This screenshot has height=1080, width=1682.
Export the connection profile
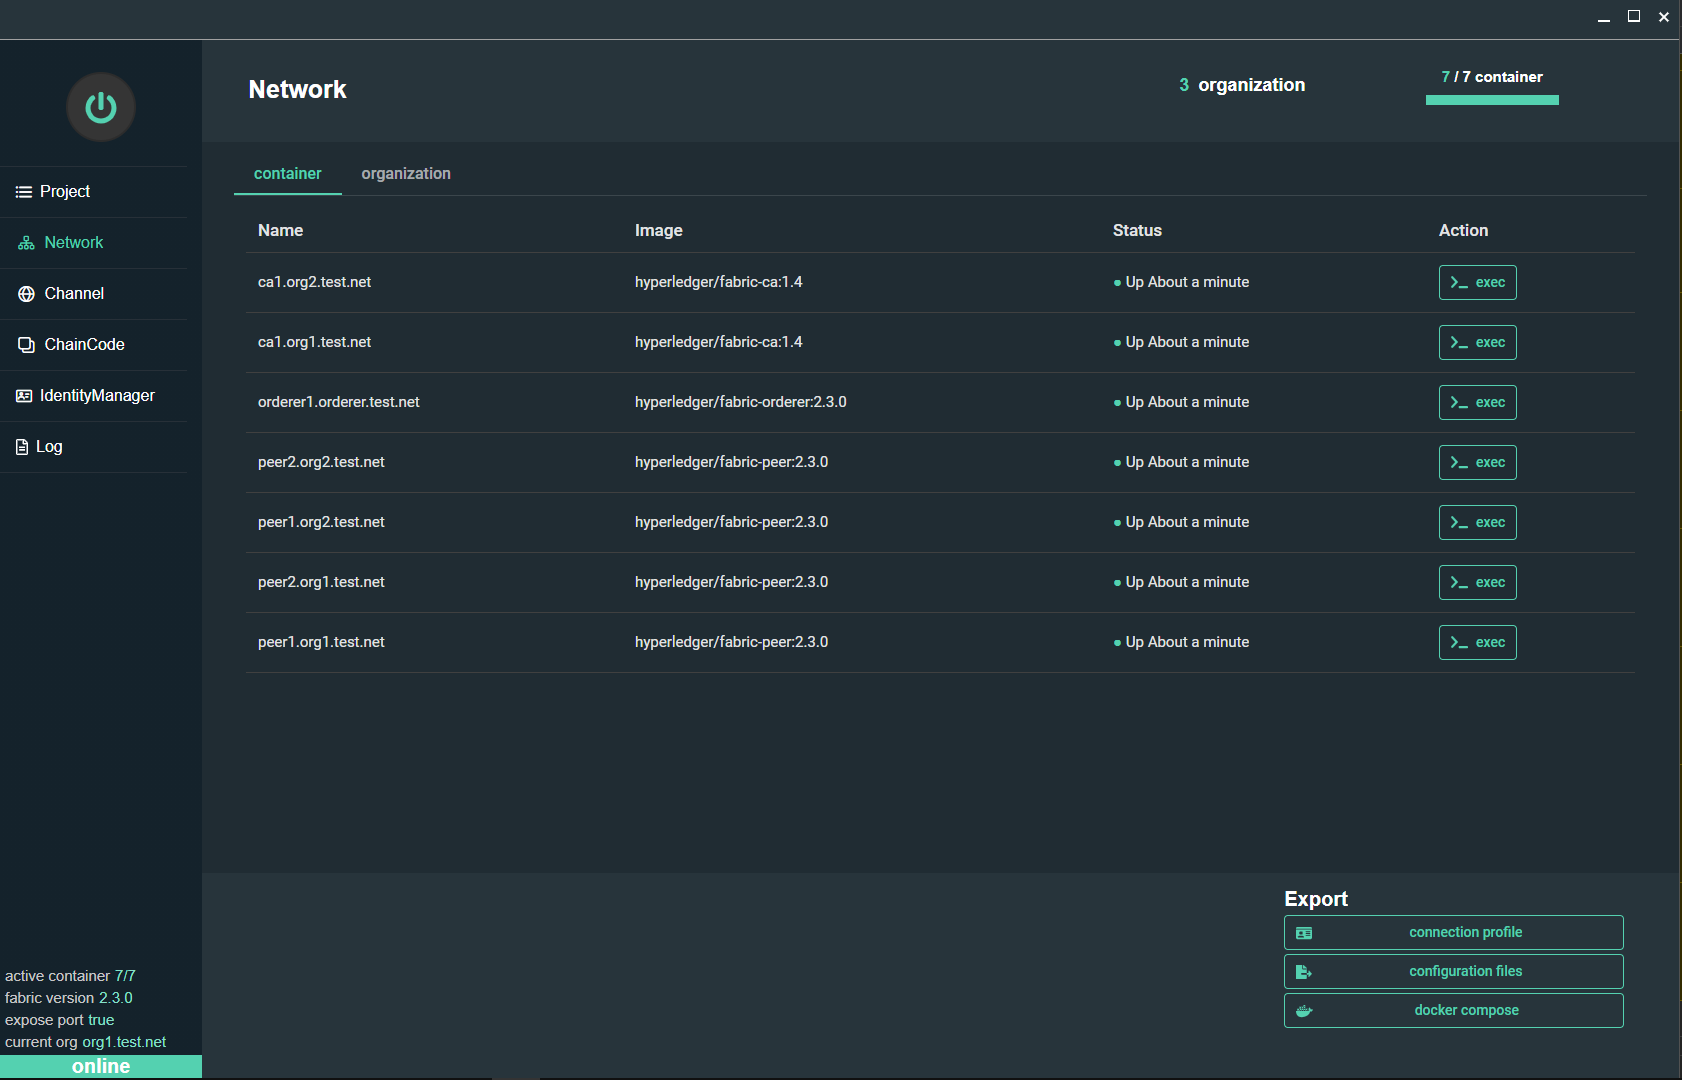(1453, 932)
